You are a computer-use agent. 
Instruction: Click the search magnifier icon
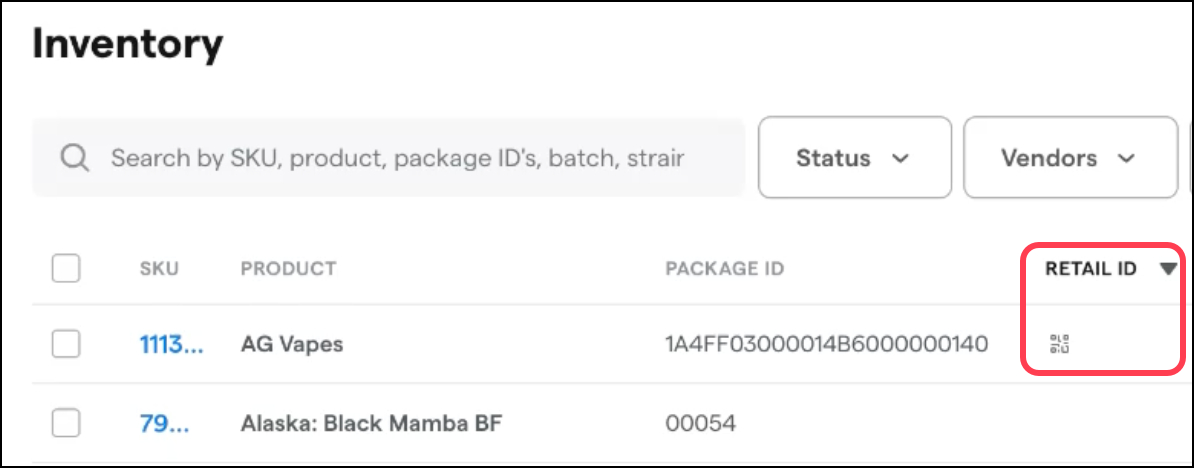(74, 158)
